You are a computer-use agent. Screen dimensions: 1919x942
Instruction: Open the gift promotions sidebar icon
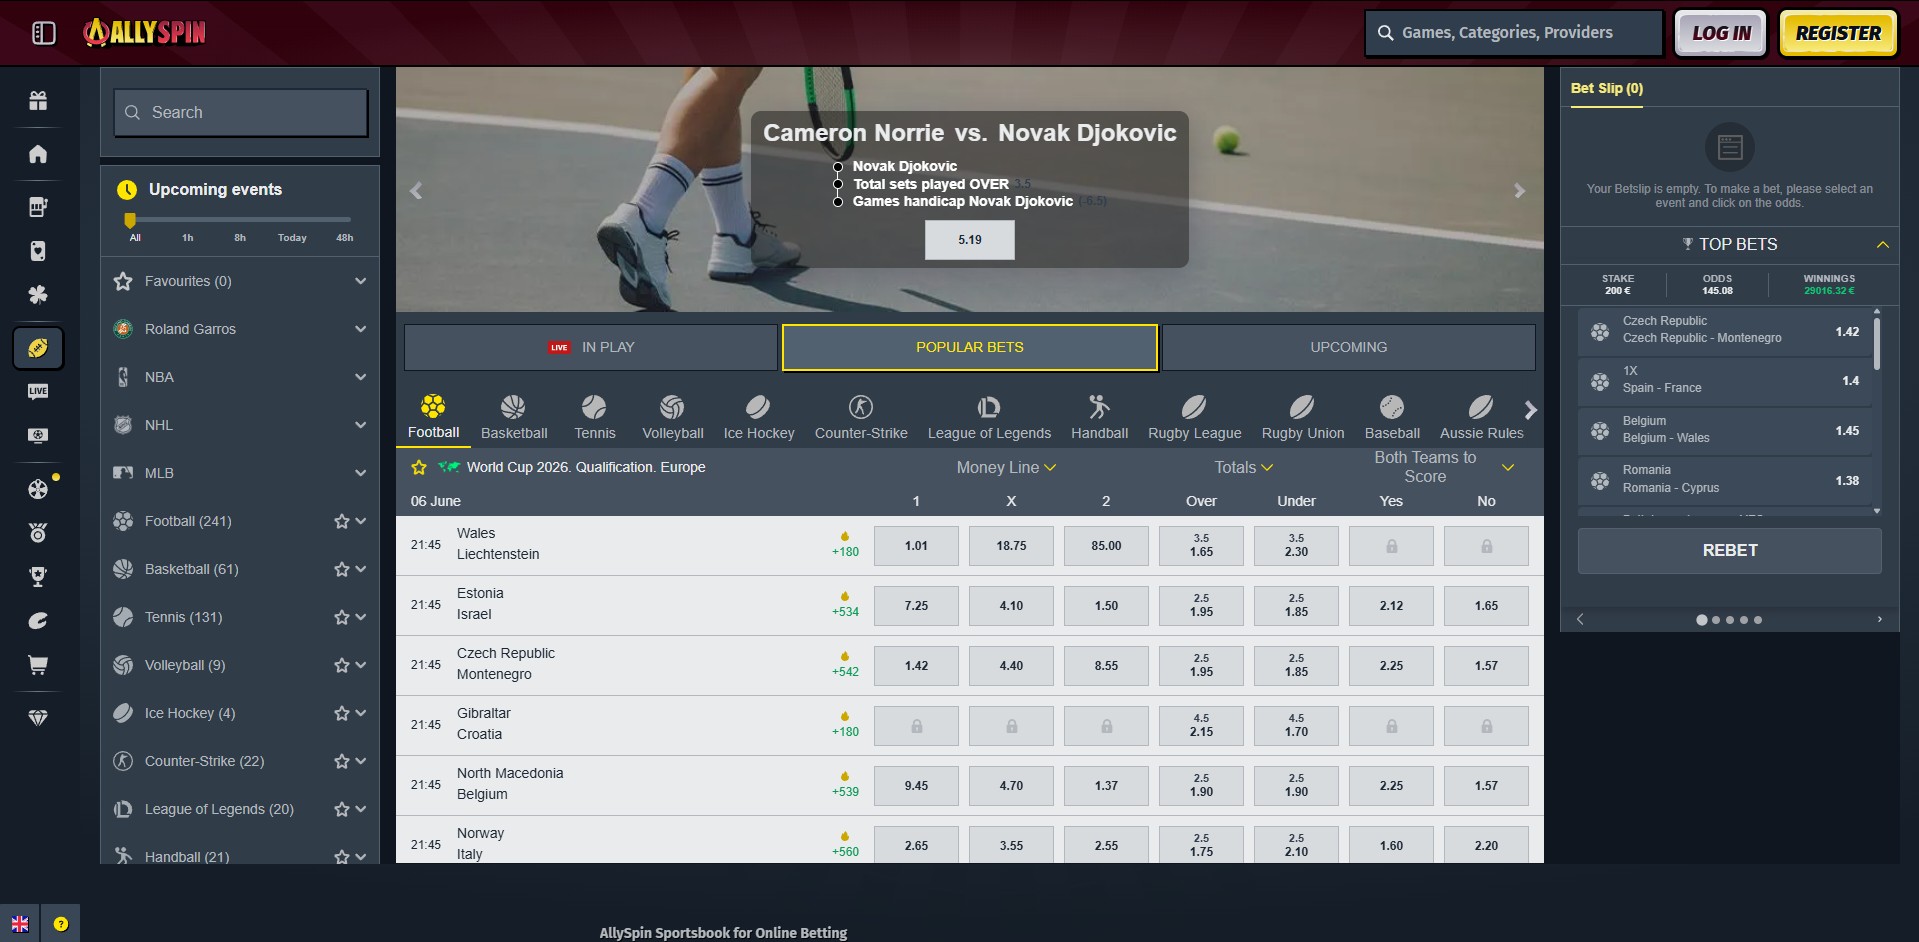pos(38,100)
